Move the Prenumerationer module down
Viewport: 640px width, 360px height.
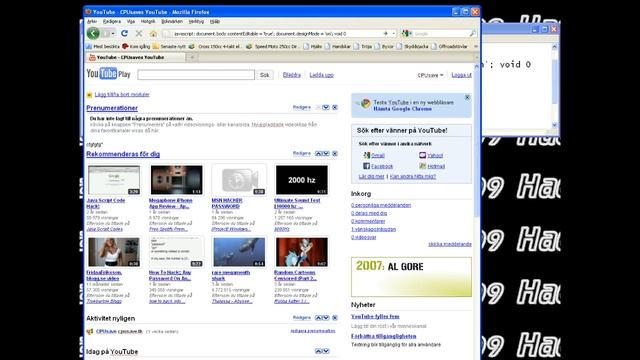point(326,107)
